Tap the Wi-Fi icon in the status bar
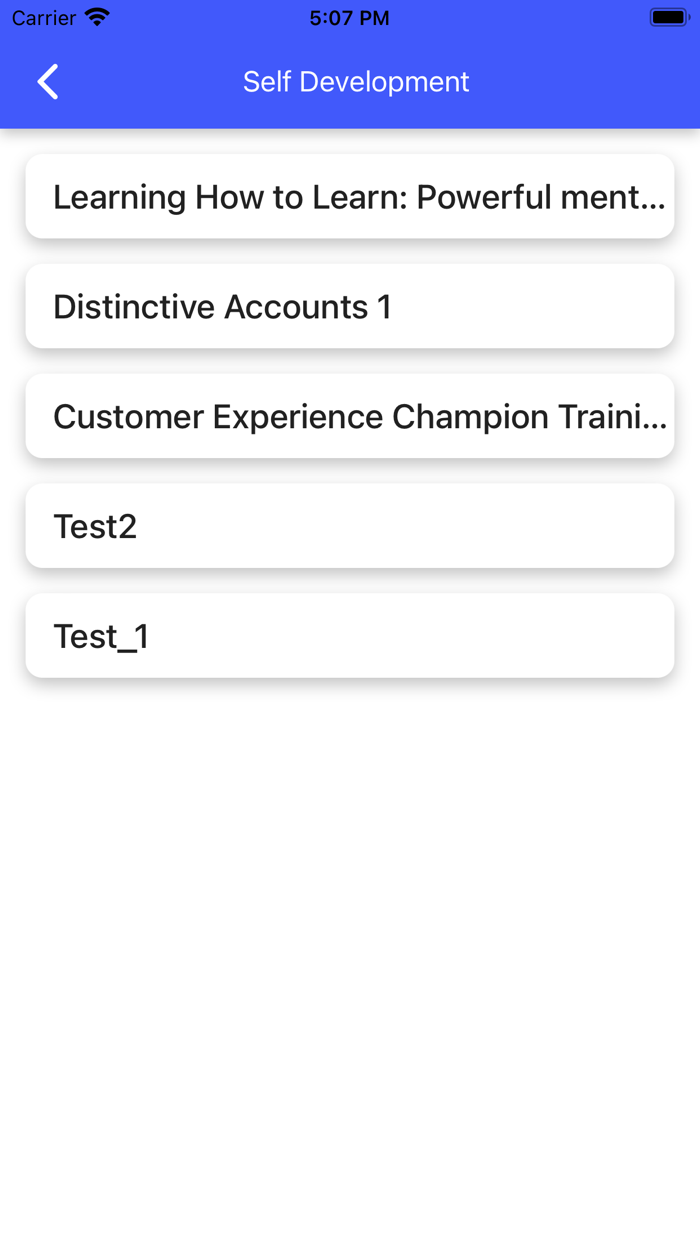 click(96, 17)
